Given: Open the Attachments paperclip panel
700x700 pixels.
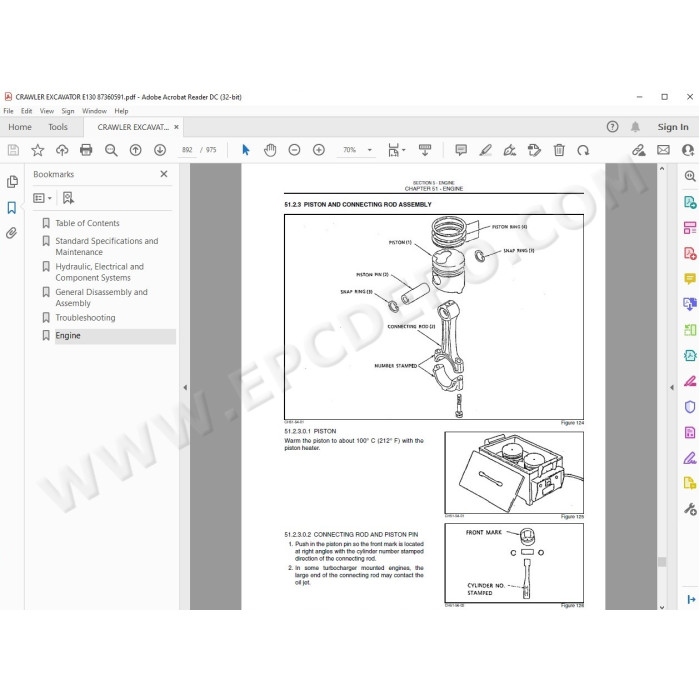Looking at the screenshot, I should [x=12, y=233].
